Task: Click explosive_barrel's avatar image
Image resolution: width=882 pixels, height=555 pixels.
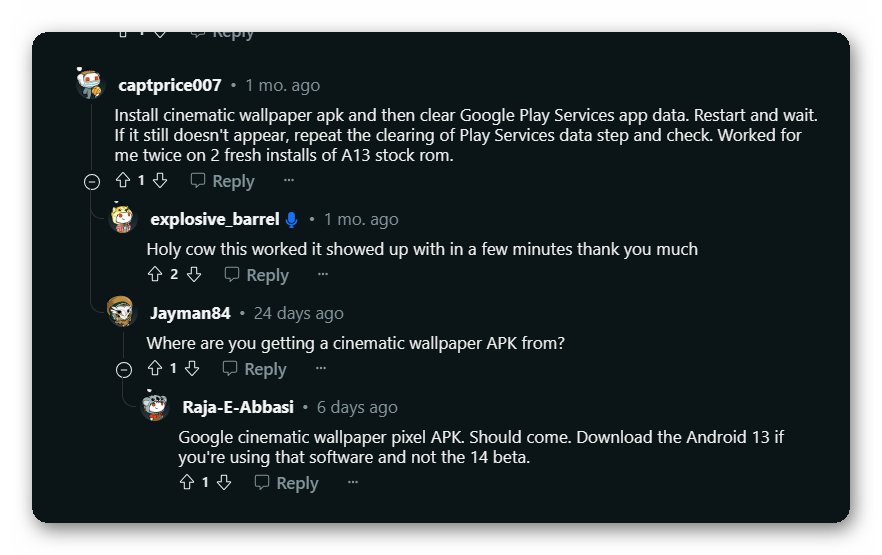Action: point(122,219)
